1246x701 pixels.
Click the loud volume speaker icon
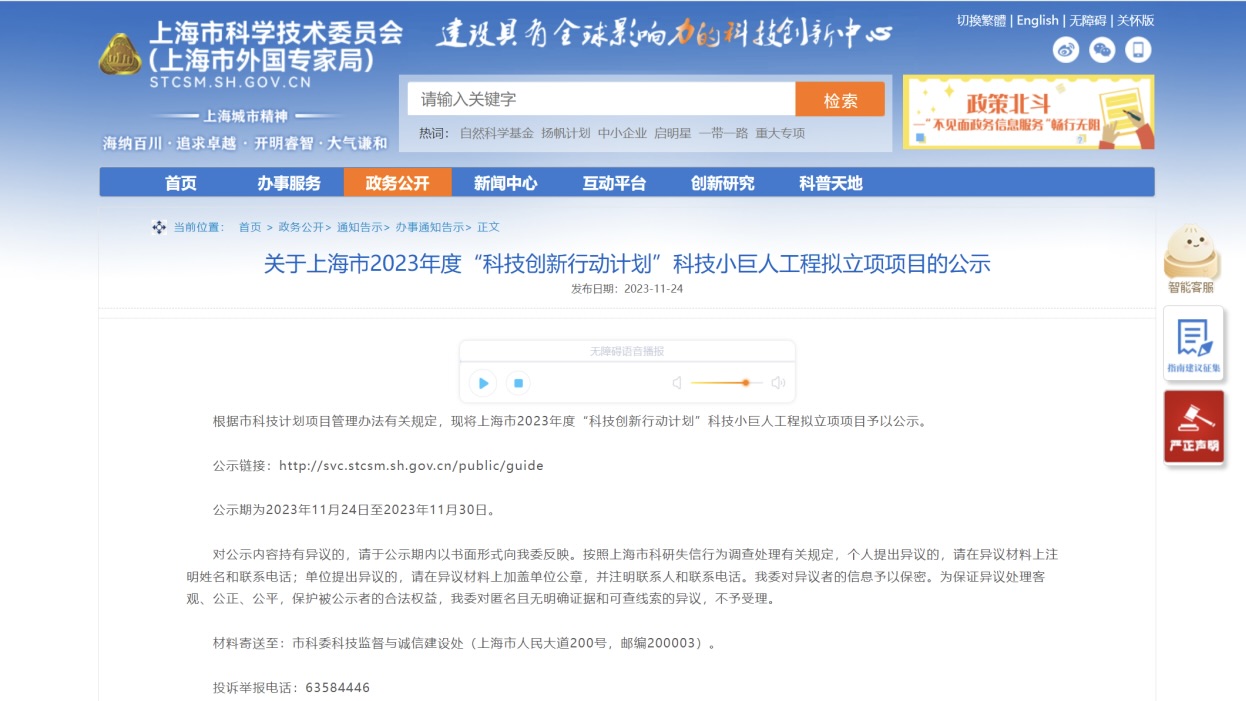[778, 383]
